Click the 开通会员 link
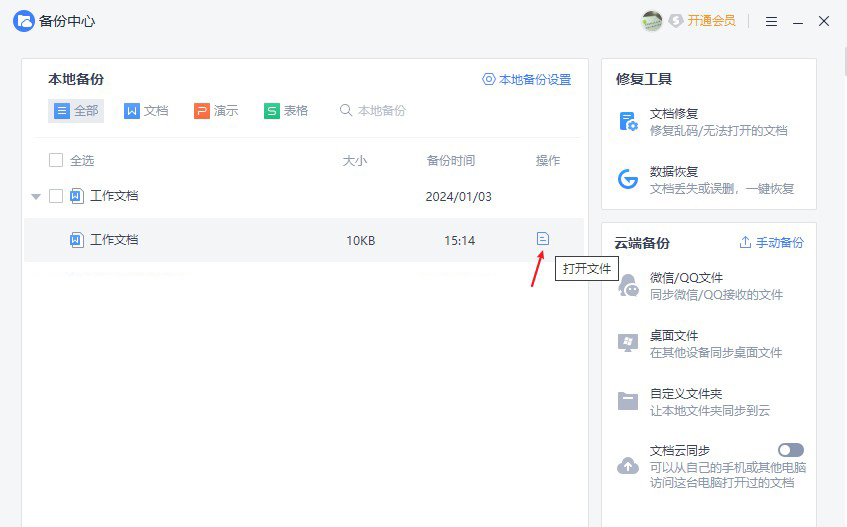Viewport: 847px width, 527px height. [711, 21]
